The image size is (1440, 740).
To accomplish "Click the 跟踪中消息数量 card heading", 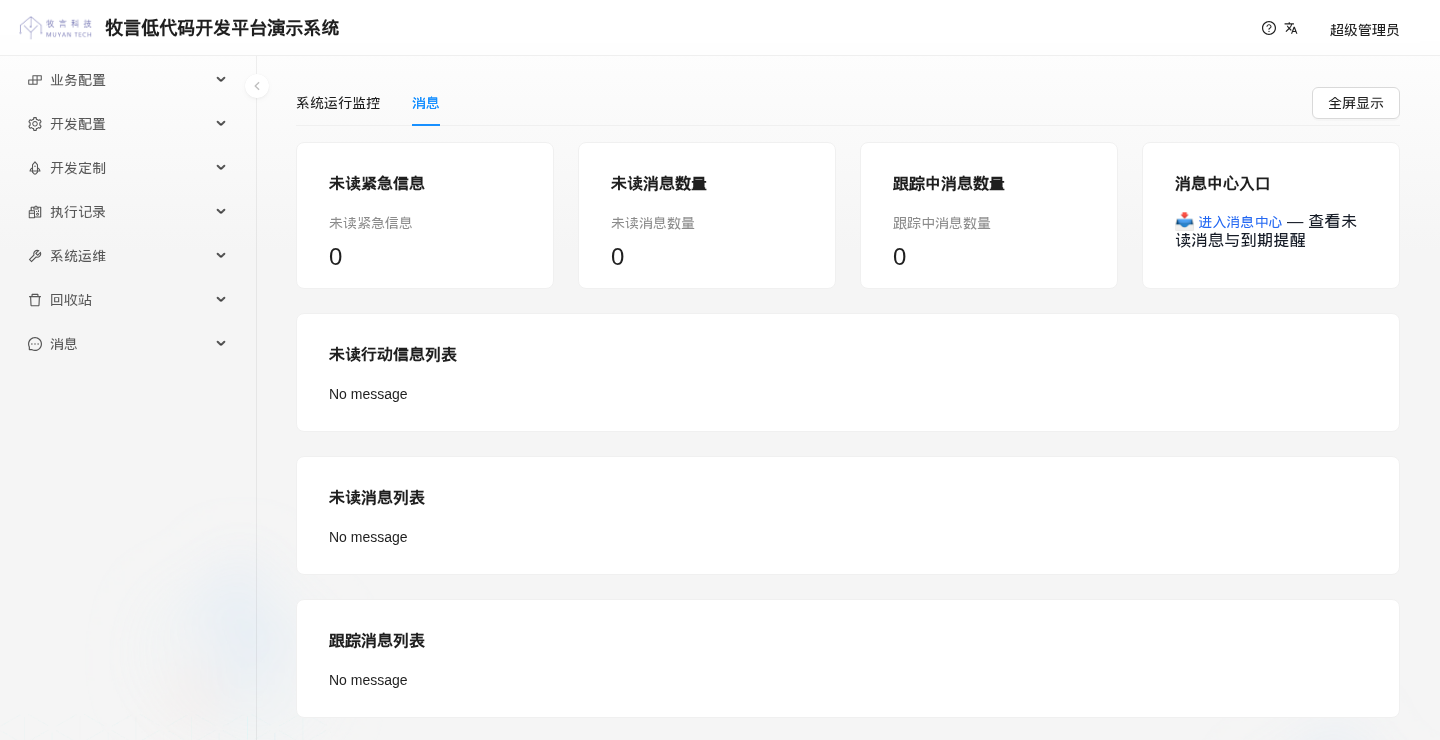I will [x=949, y=183].
